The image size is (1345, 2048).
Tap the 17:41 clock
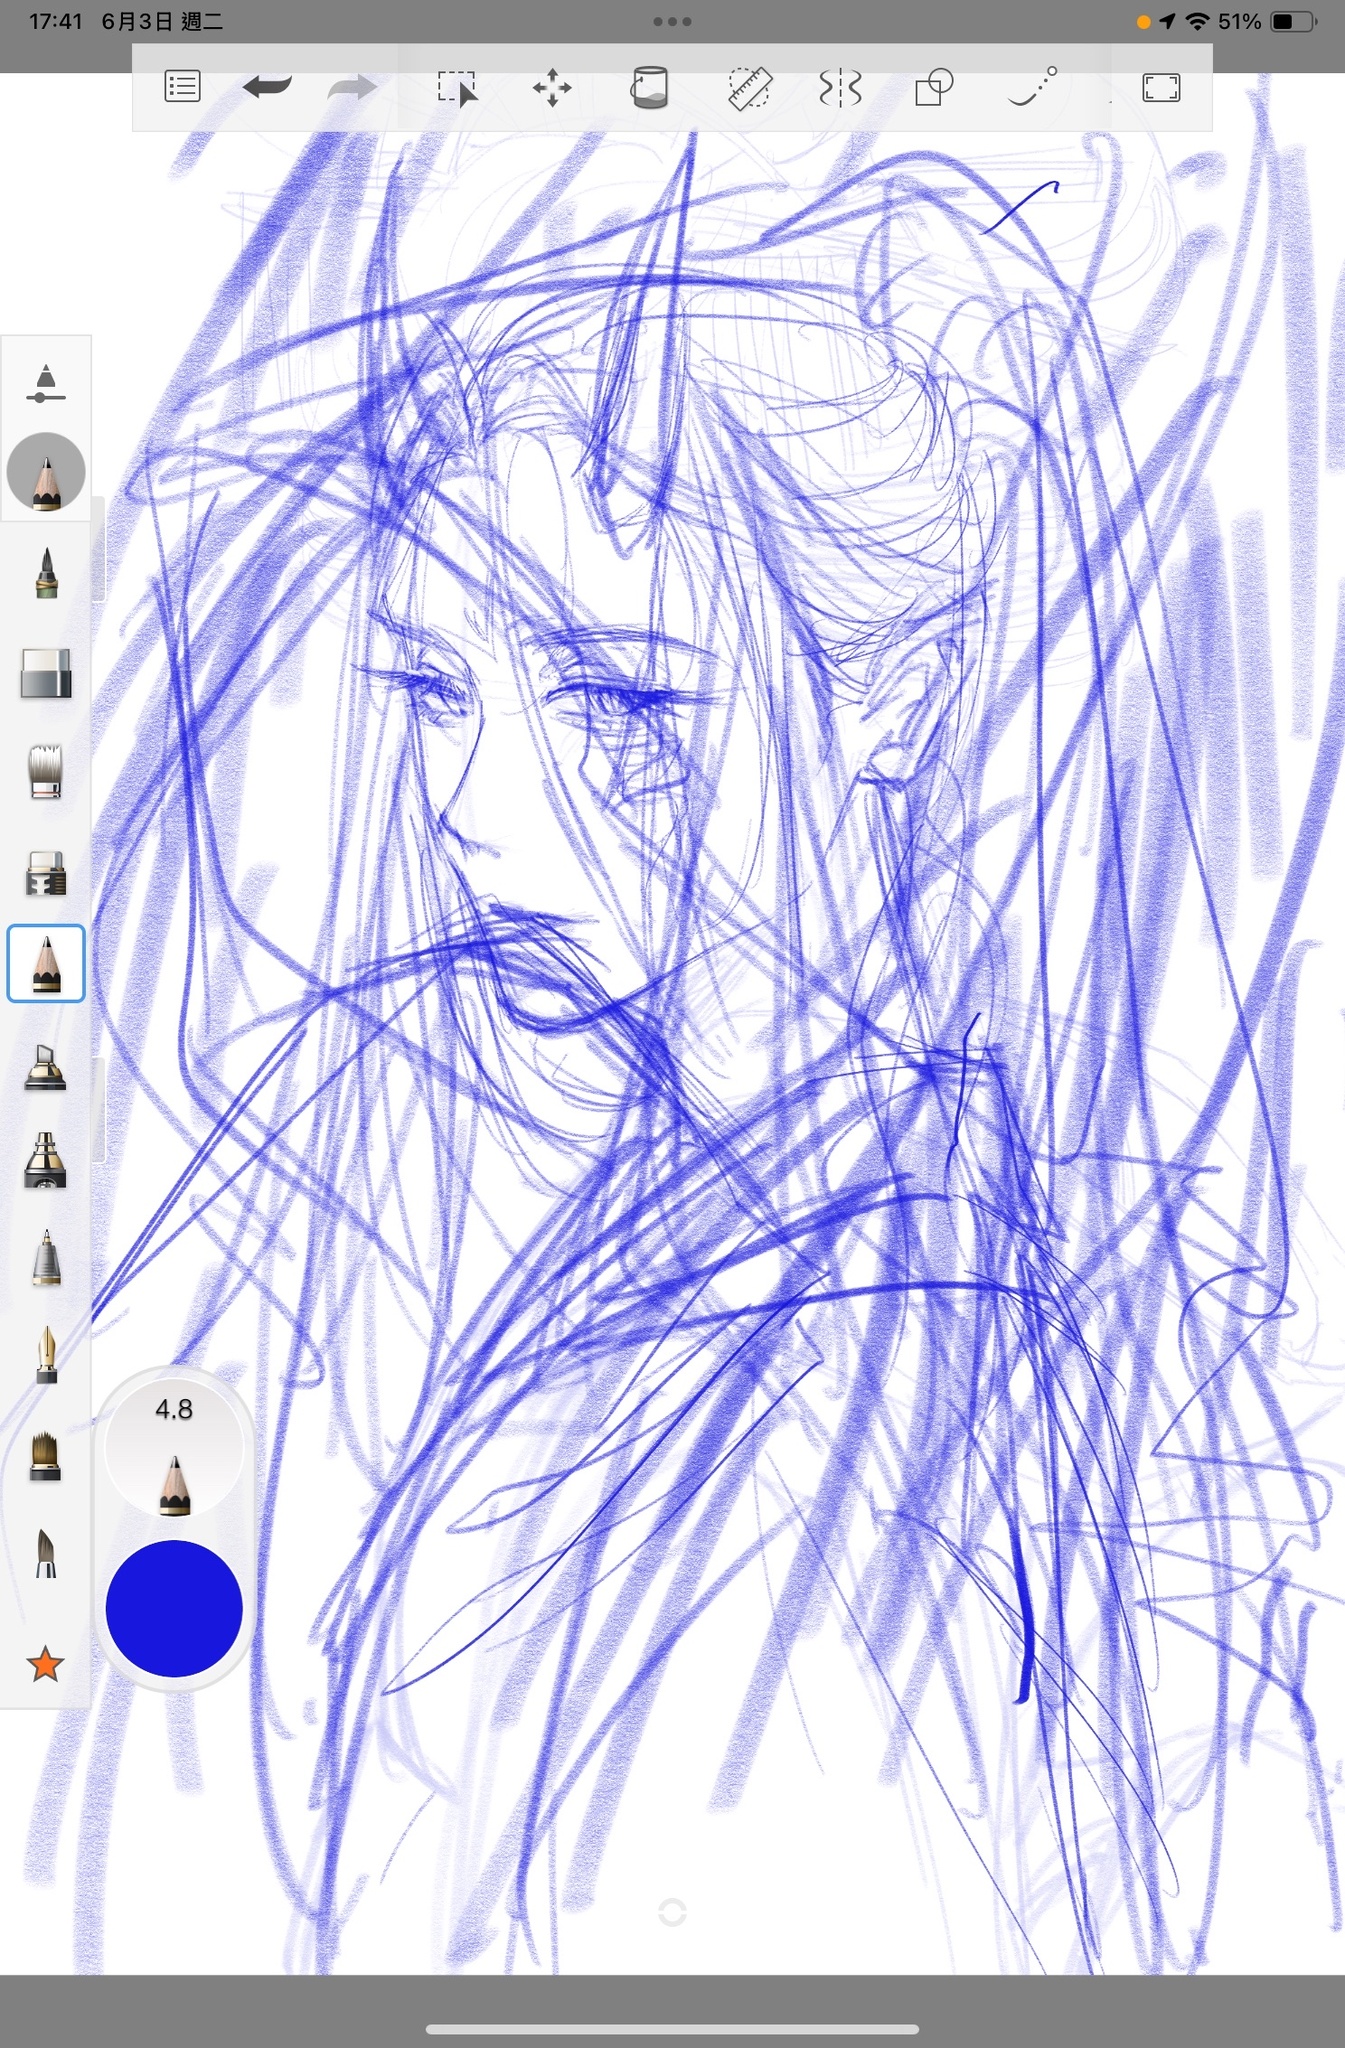[55, 21]
